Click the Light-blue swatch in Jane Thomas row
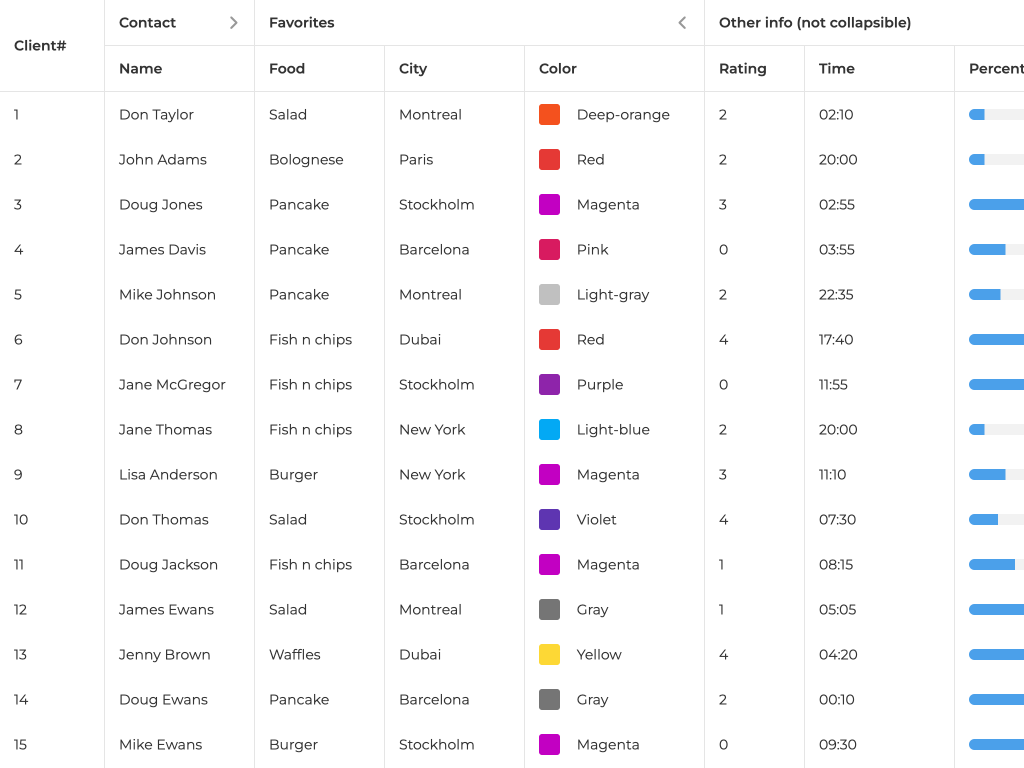This screenshot has height=768, width=1024. click(549, 430)
